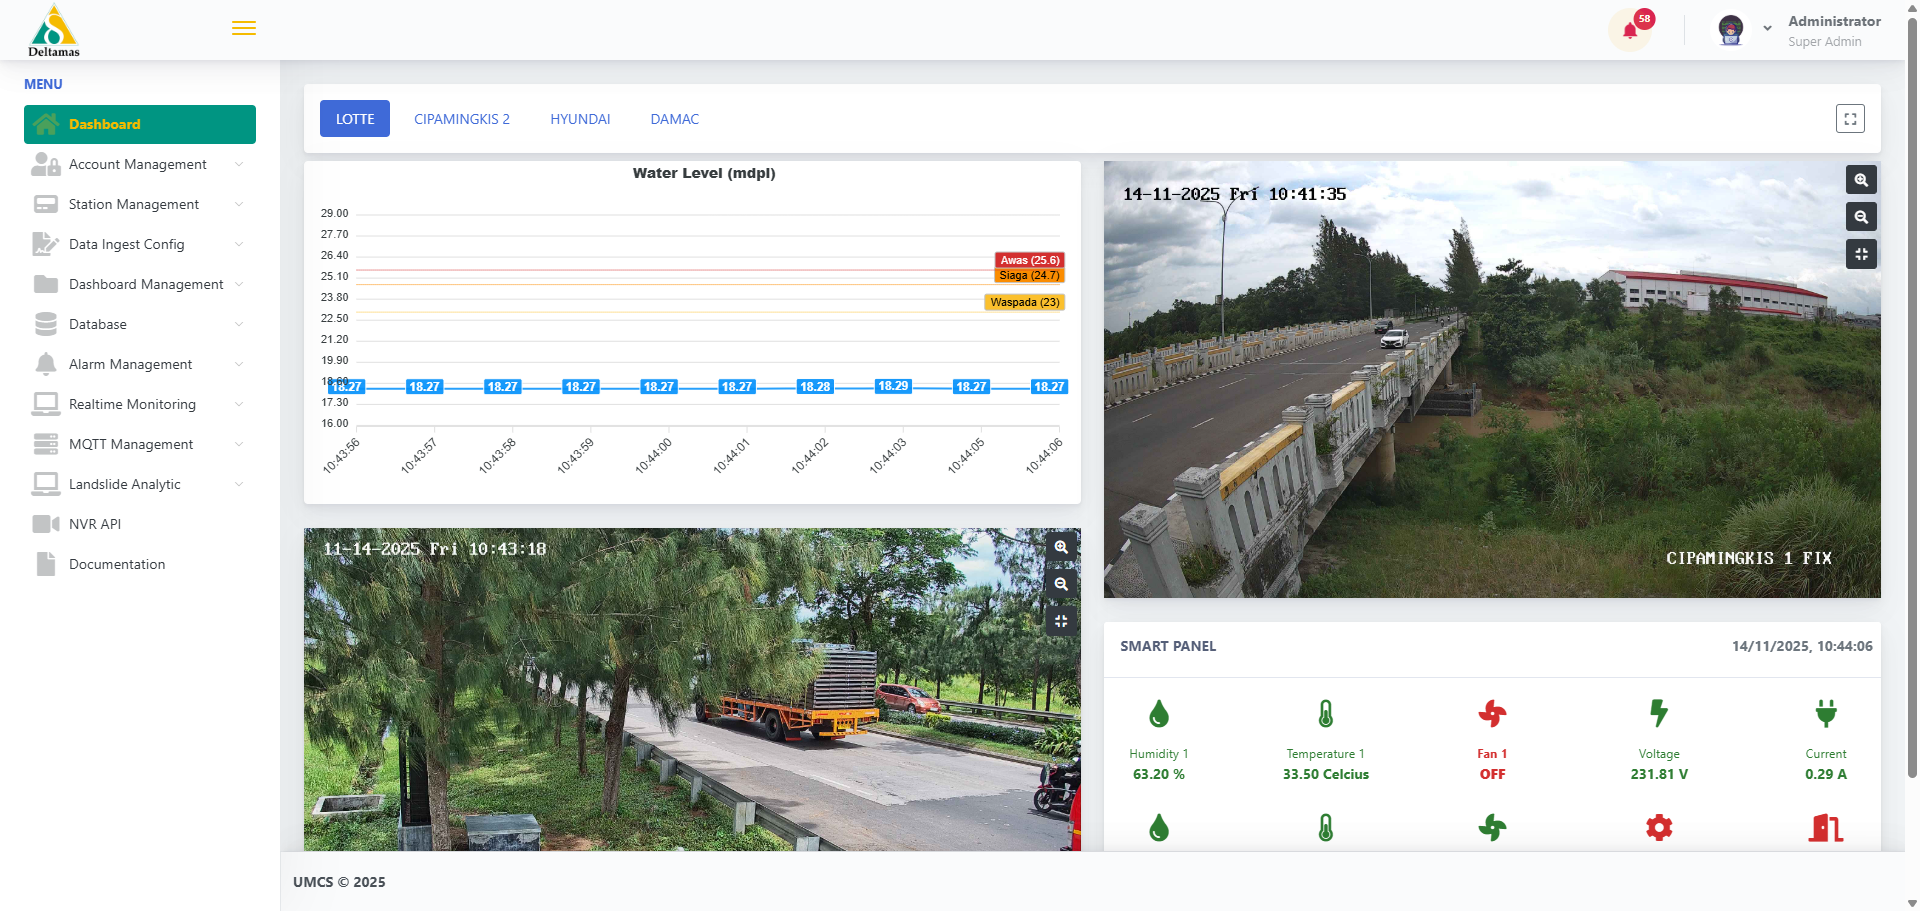Image resolution: width=1920 pixels, height=911 pixels.
Task: Zoom out the CIPAMINGKIS 1 camera view
Action: [x=1861, y=217]
